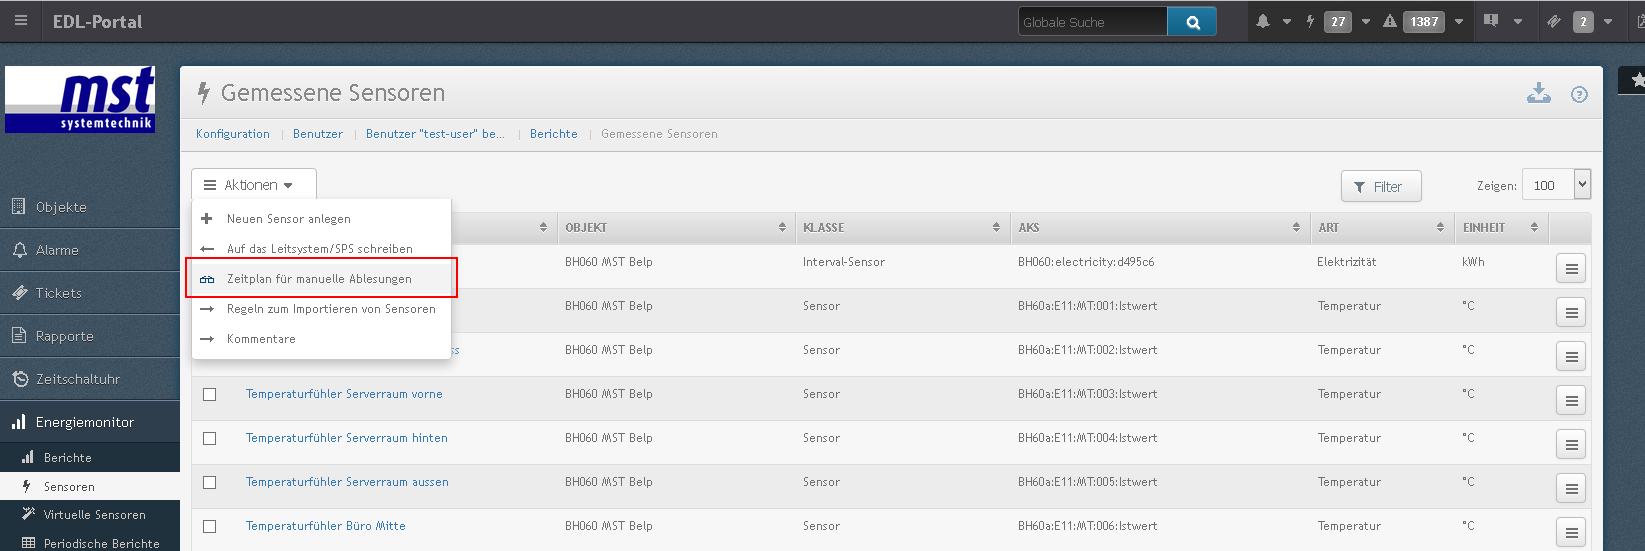Viewport: 1645px width, 551px height.
Task: Tick checkbox for Temperaturfühler Serverraum hinten
Action: pos(210,438)
